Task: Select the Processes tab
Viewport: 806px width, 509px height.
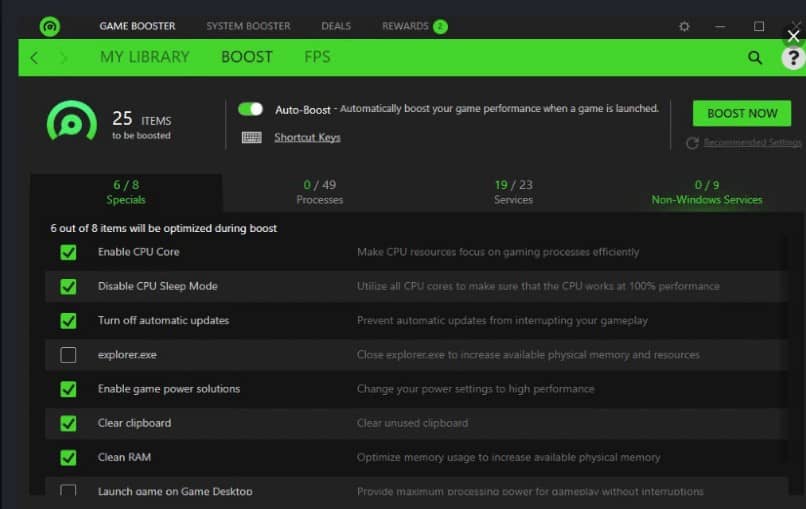Action: [320, 192]
